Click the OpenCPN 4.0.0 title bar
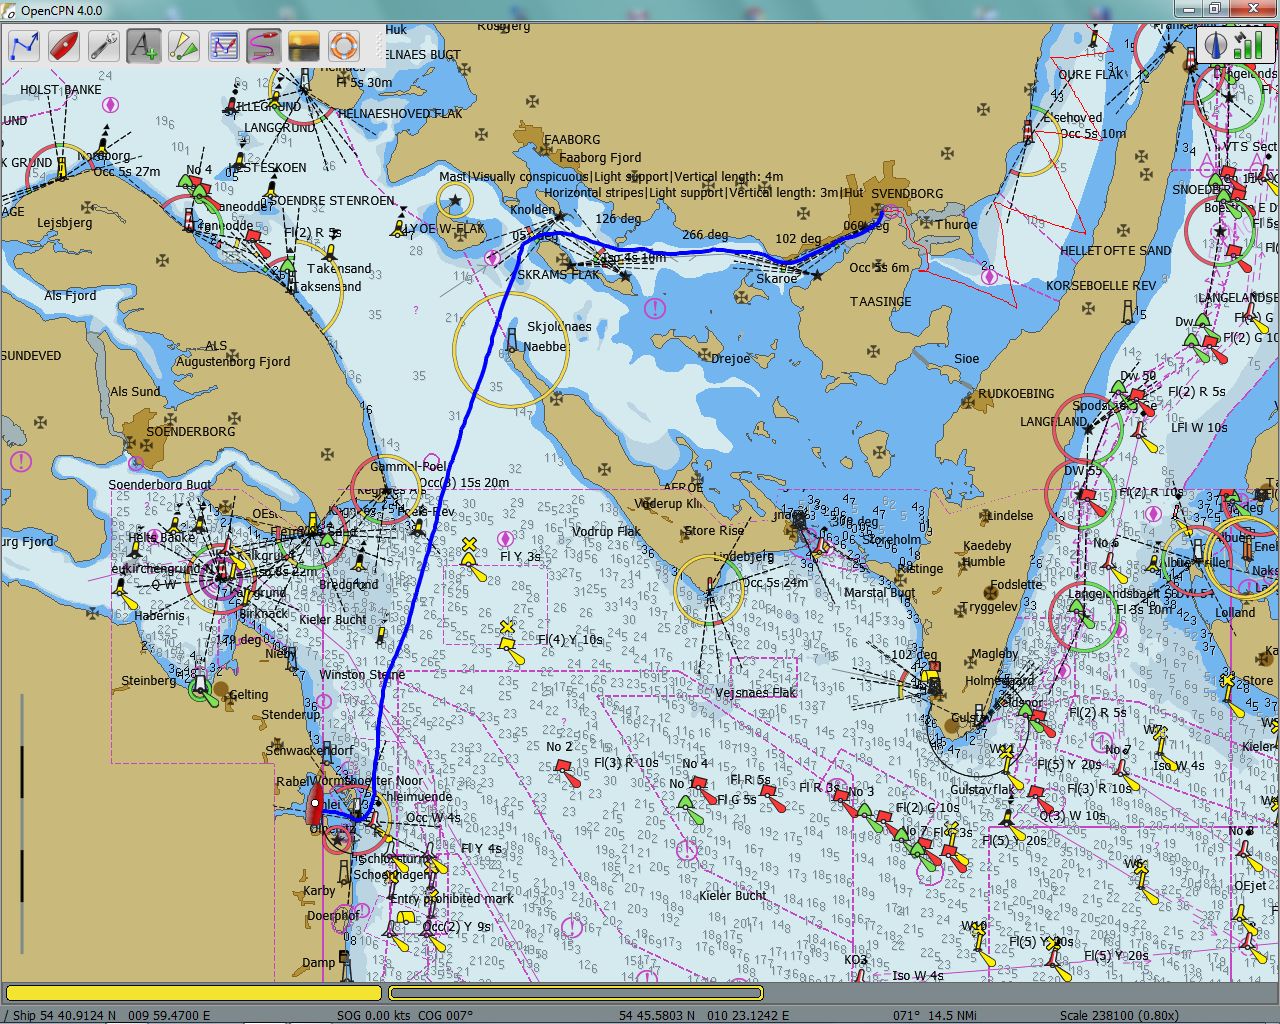Image resolution: width=1280 pixels, height=1024 pixels. coord(640,10)
